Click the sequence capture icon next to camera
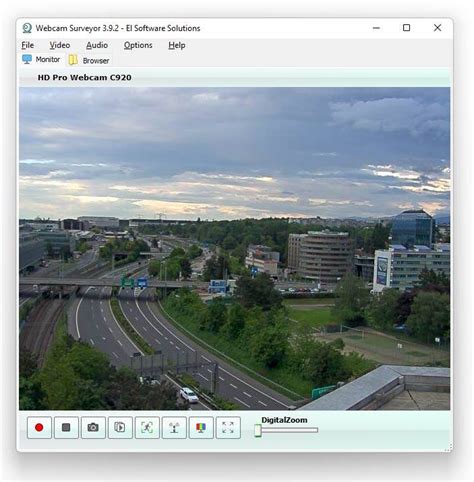This screenshot has width=474, height=482. (120, 427)
